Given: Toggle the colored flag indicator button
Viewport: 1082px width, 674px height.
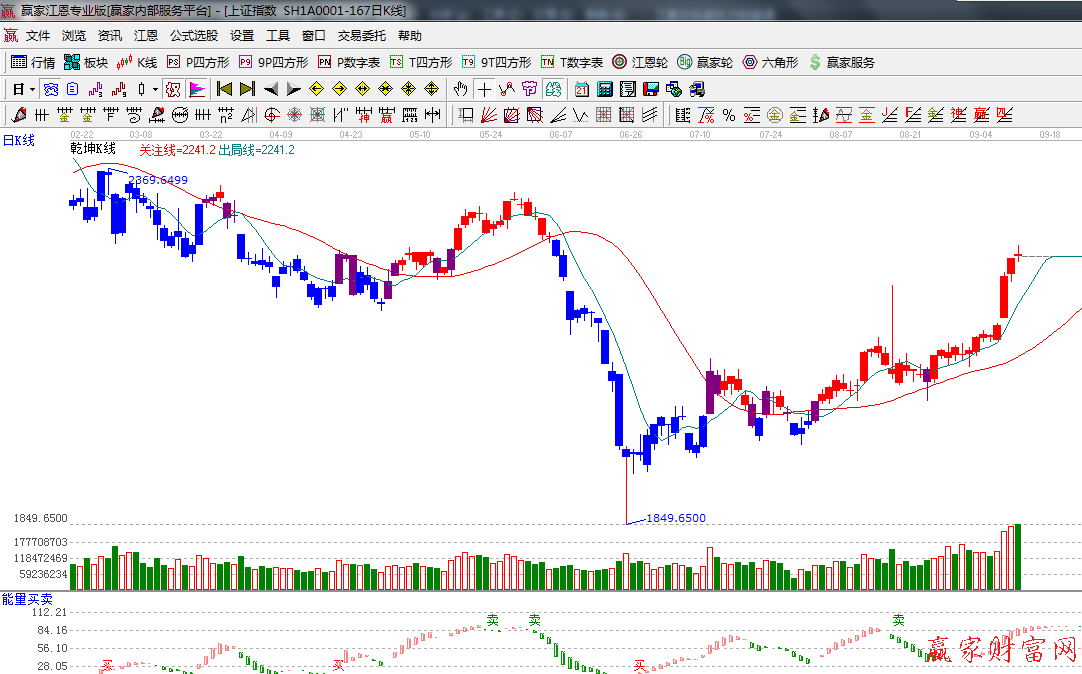Looking at the screenshot, I should click(x=196, y=89).
